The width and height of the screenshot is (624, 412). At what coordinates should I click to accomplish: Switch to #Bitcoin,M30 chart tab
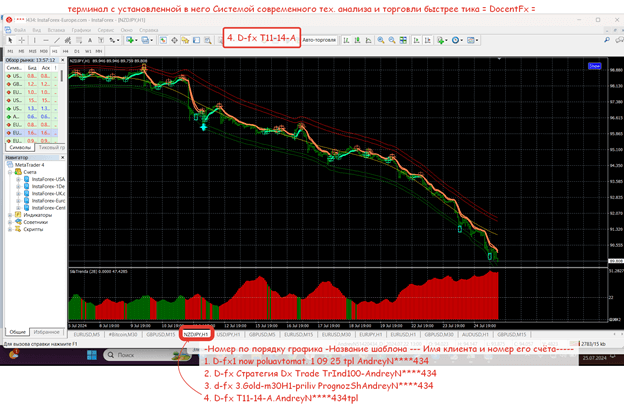tap(123, 335)
